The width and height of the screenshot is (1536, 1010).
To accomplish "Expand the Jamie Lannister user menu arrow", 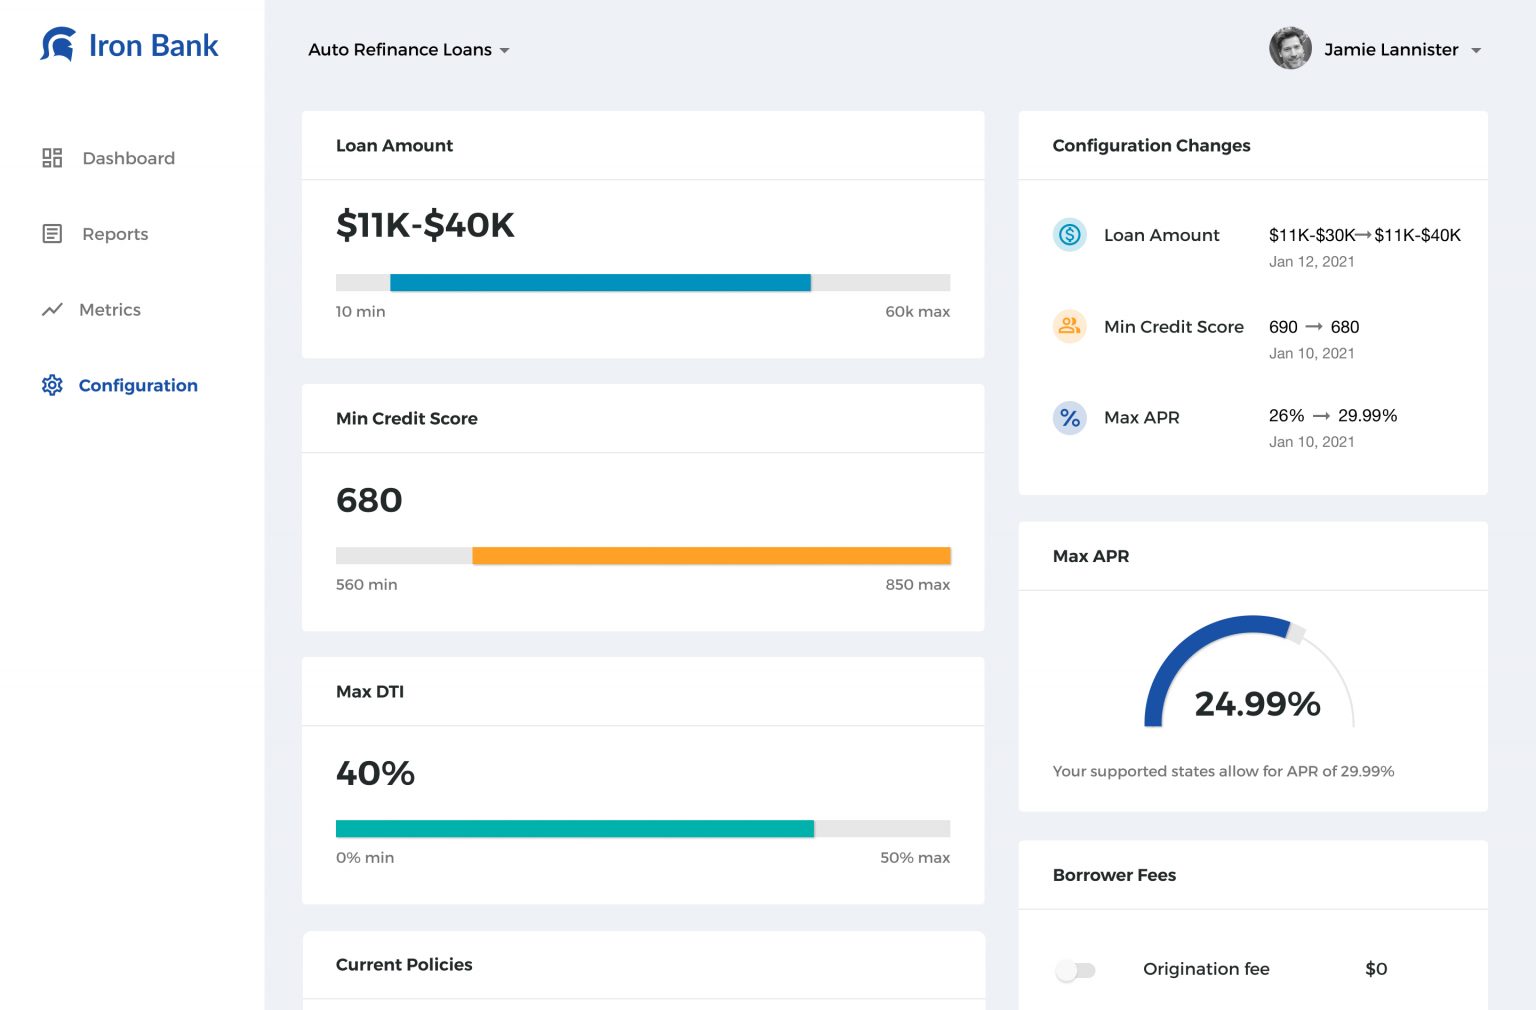I will [x=1476, y=50].
